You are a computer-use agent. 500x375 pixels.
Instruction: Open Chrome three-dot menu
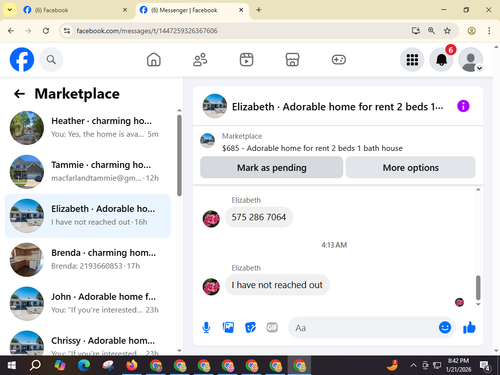pyautogui.click(x=489, y=31)
